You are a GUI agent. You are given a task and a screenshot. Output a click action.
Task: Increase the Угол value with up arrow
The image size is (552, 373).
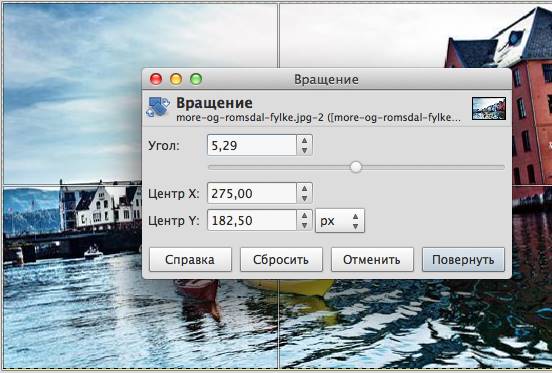click(305, 140)
